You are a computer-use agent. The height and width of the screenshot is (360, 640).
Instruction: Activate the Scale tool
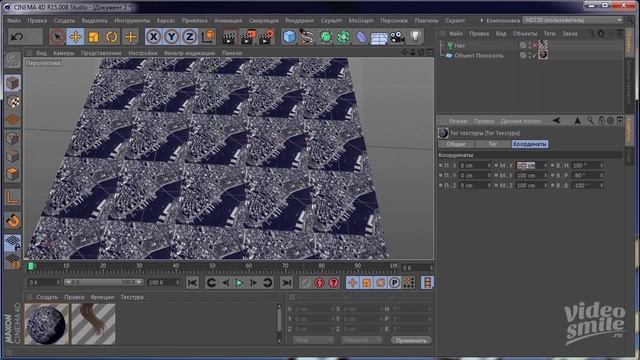click(93, 37)
